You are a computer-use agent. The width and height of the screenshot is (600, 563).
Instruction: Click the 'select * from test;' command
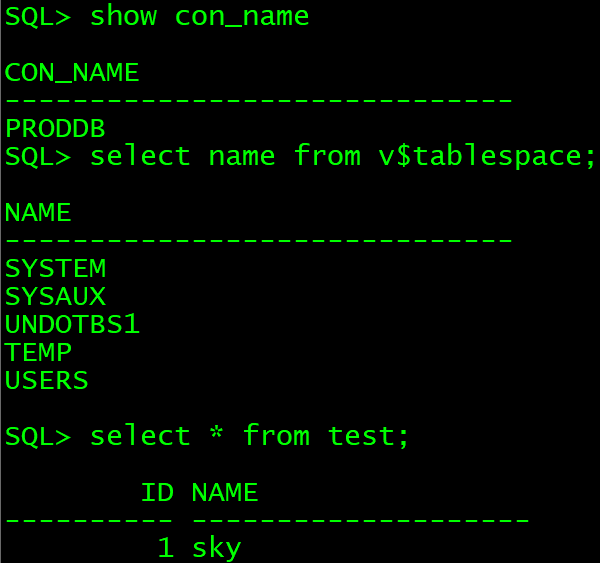click(249, 437)
